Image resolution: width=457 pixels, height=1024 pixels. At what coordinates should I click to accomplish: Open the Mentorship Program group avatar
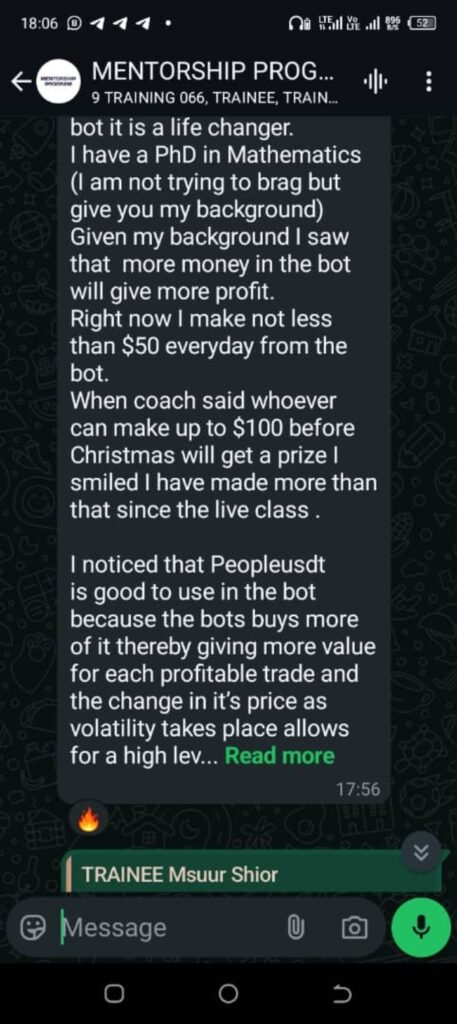click(58, 81)
